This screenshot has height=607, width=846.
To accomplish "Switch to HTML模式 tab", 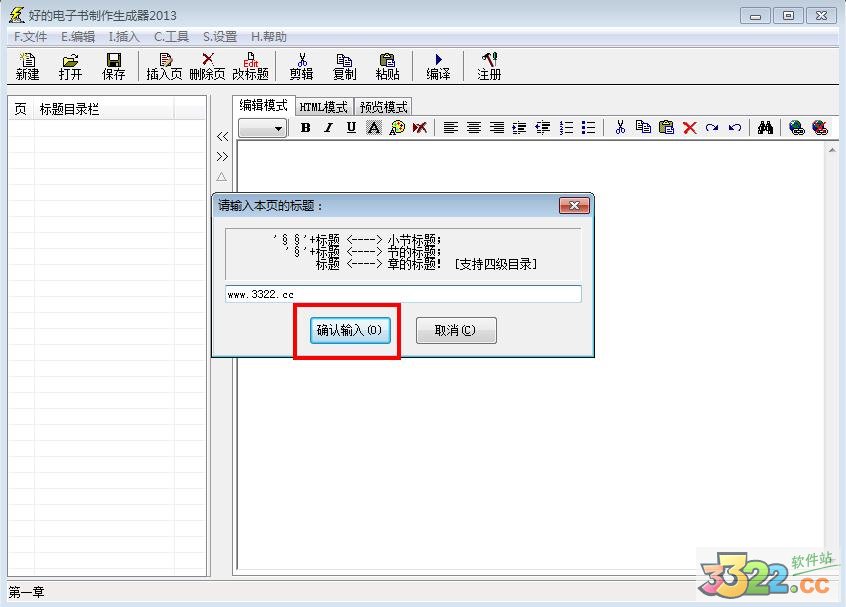I will pyautogui.click(x=323, y=107).
